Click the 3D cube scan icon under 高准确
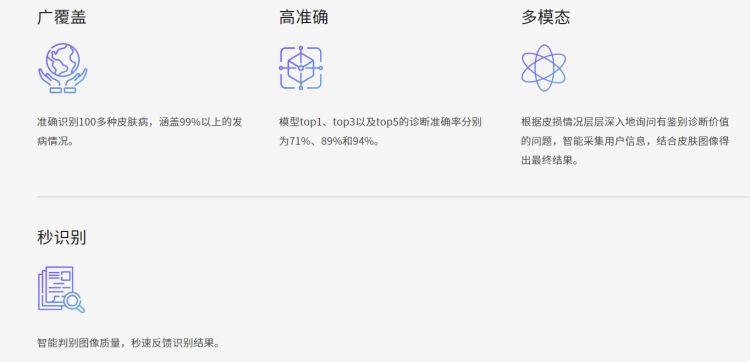The width and height of the screenshot is (750, 362). (301, 68)
